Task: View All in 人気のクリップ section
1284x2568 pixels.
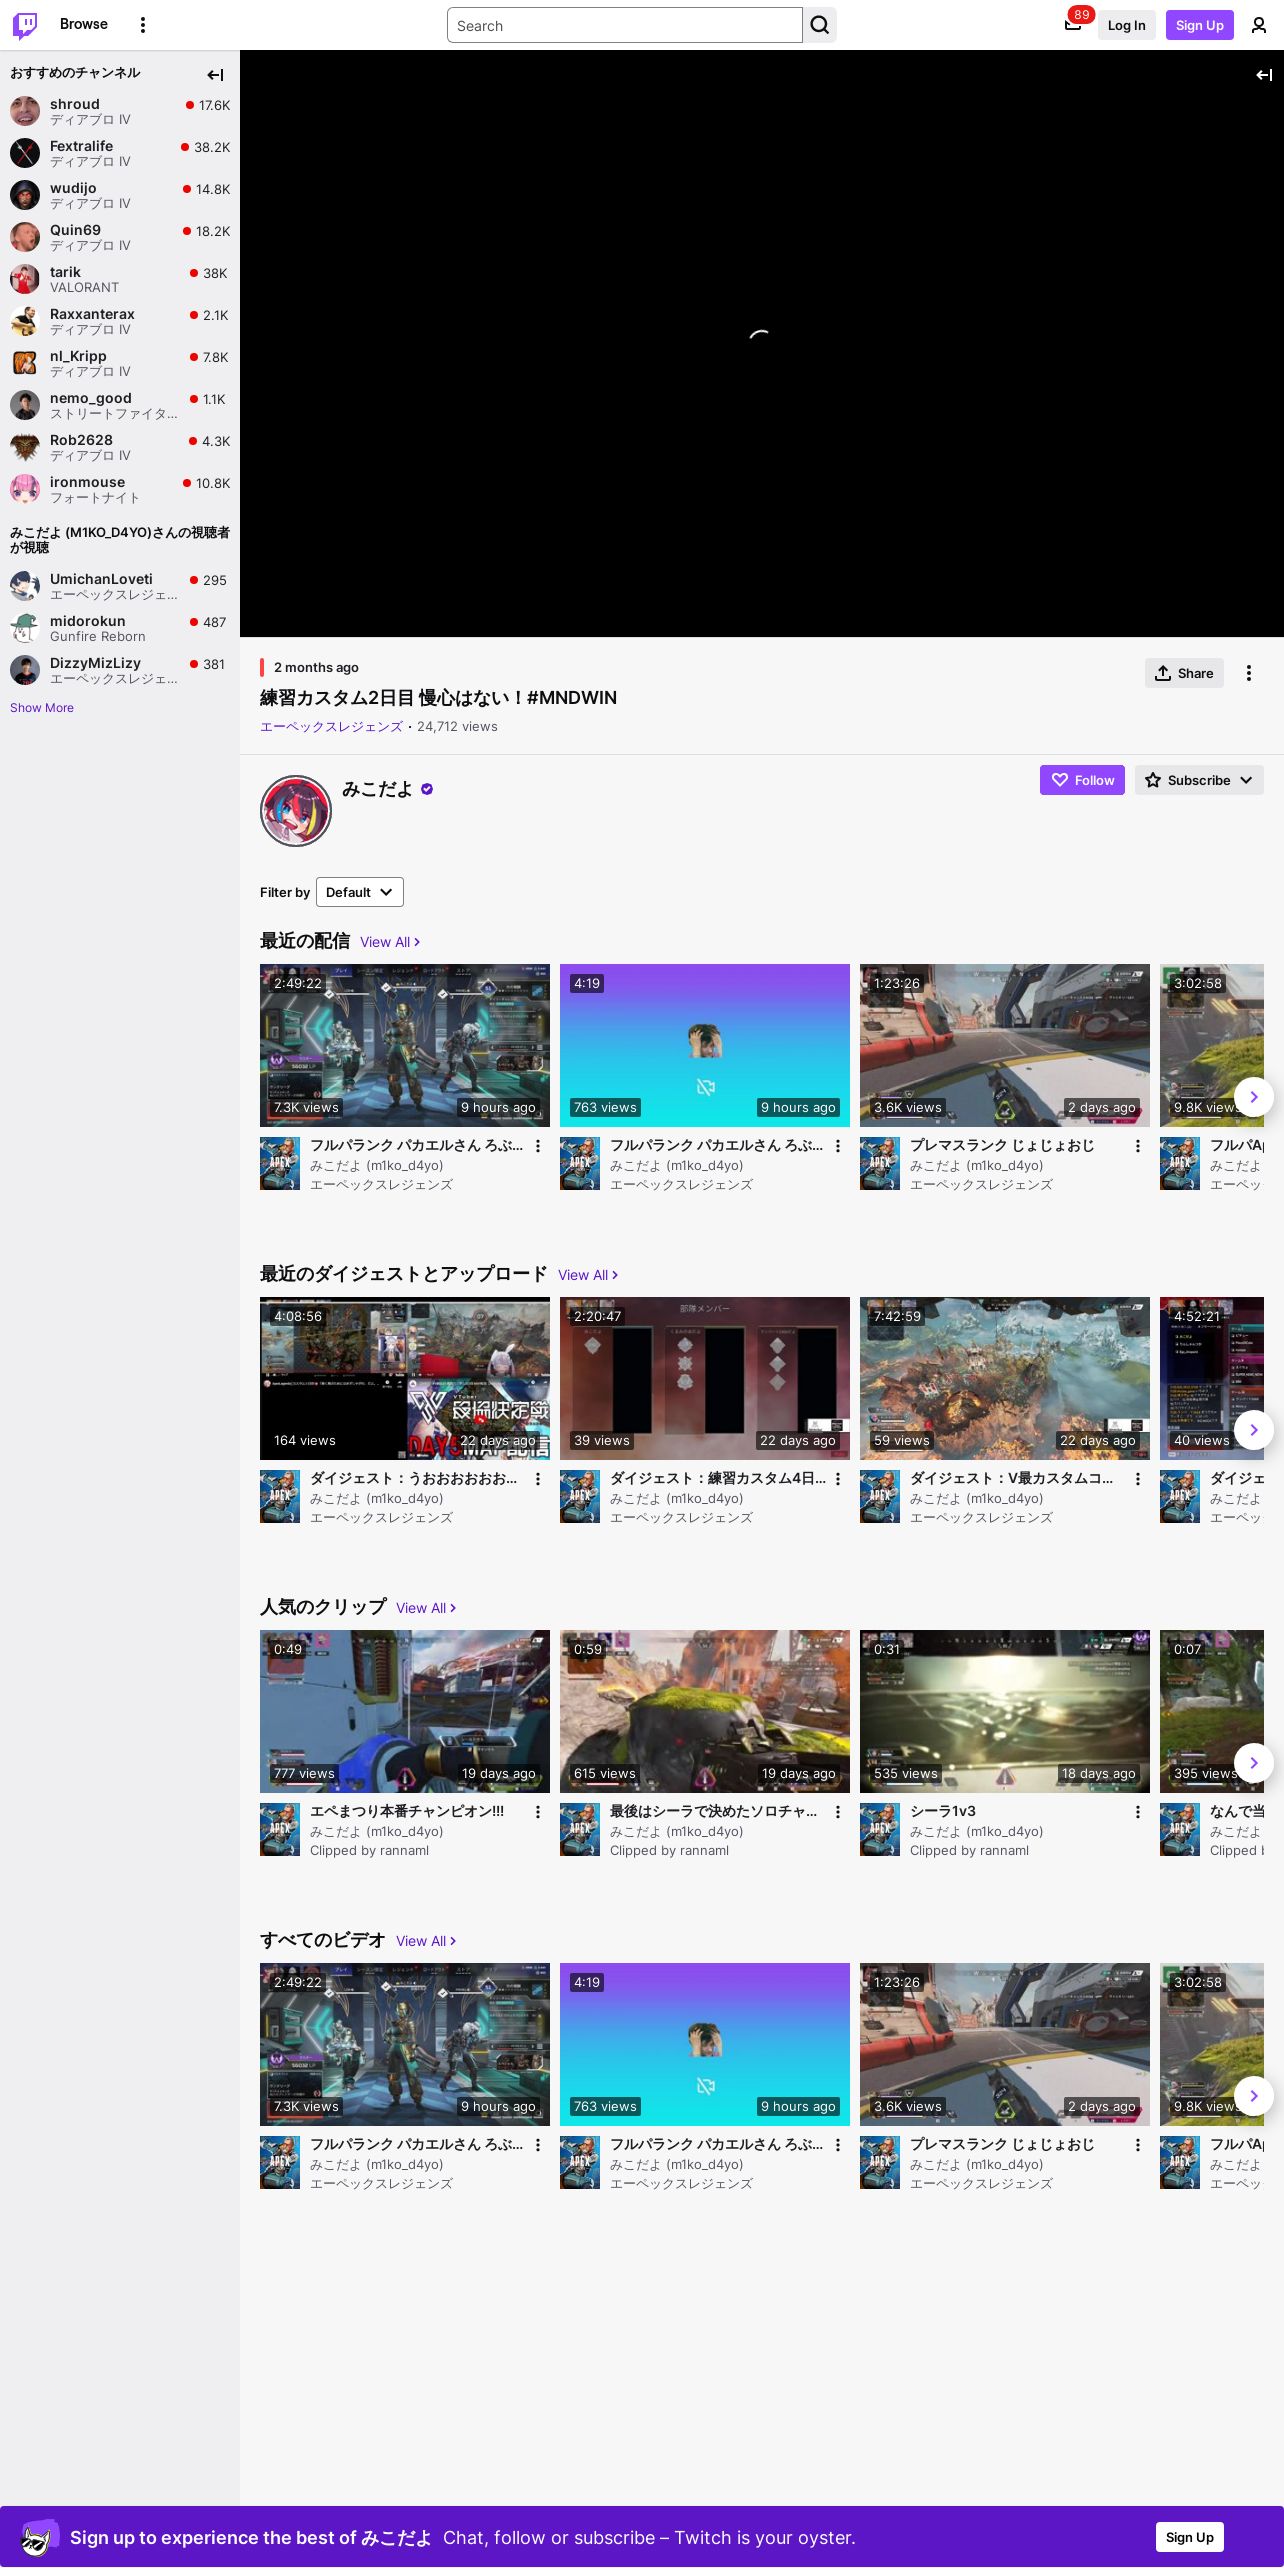Action: (426, 1608)
